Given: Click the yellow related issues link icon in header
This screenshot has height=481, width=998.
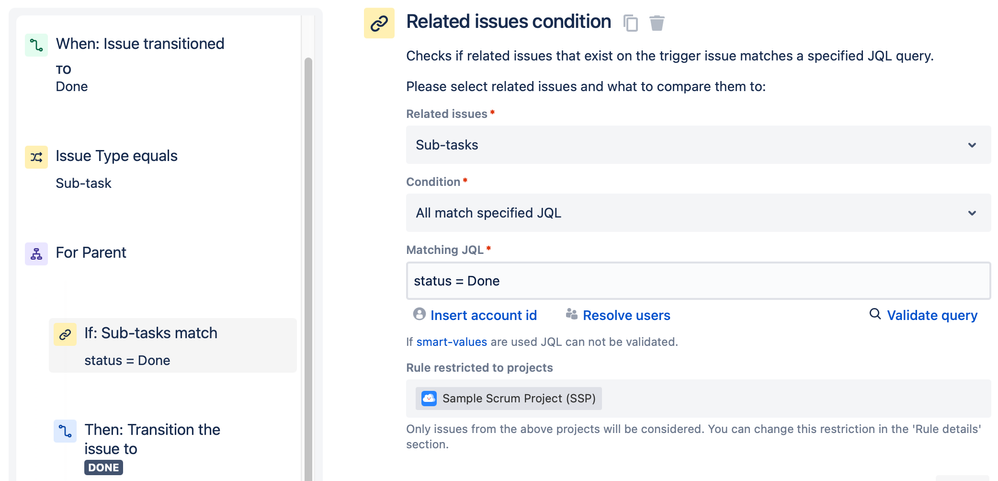Looking at the screenshot, I should (x=379, y=24).
